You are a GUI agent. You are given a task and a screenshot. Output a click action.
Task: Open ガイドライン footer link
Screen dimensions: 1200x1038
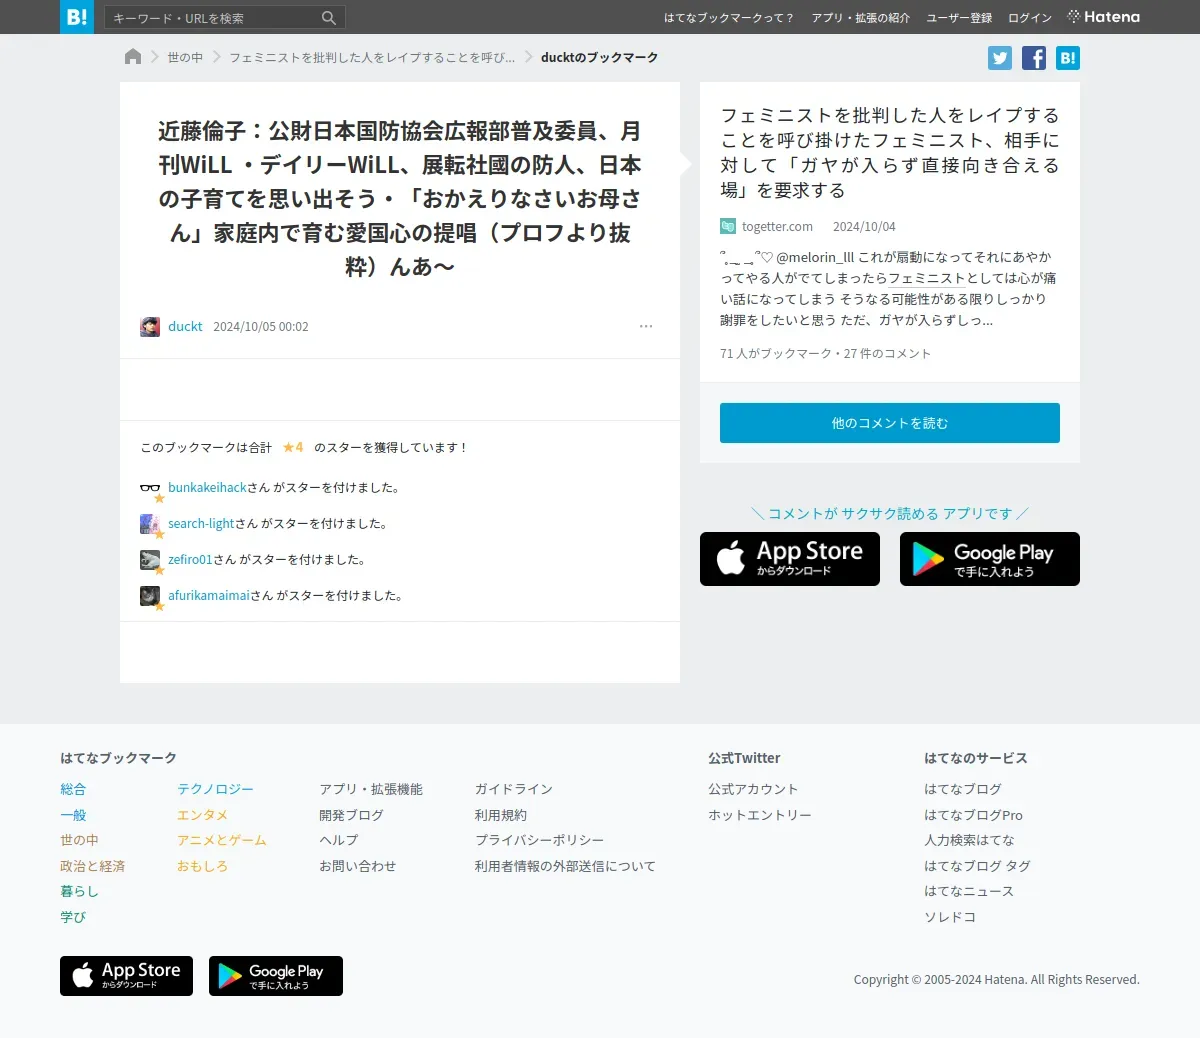pyautogui.click(x=513, y=790)
